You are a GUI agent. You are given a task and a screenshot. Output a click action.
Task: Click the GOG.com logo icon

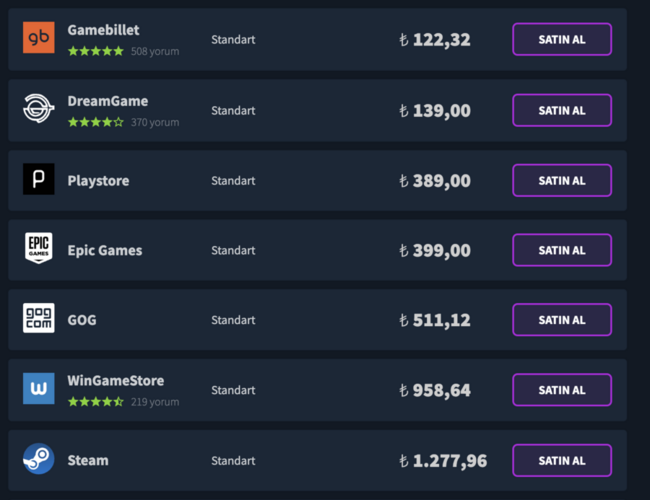click(x=39, y=318)
